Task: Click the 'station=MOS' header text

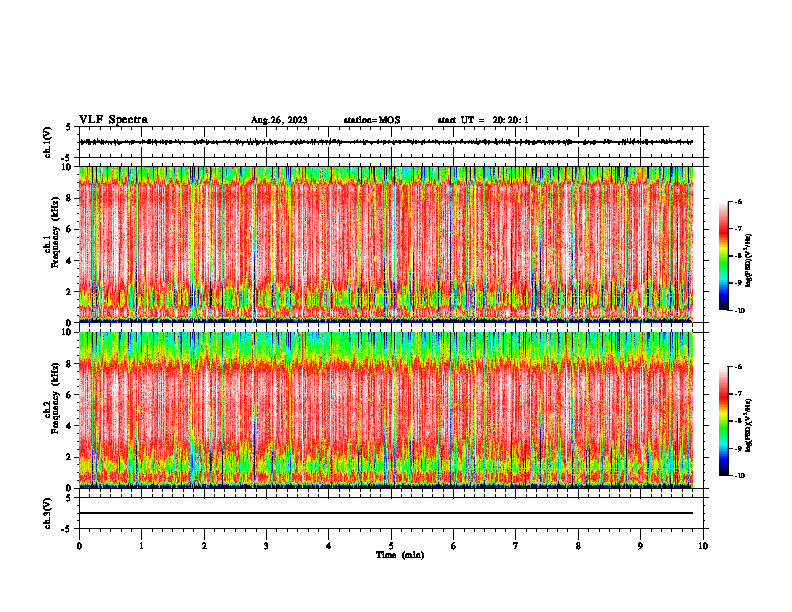Action: coord(372,120)
